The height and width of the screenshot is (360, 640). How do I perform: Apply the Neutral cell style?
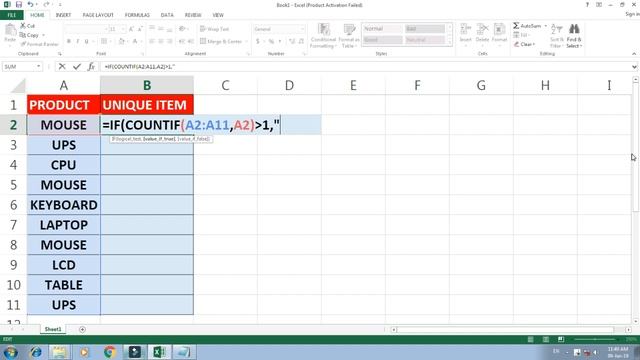(425, 40)
